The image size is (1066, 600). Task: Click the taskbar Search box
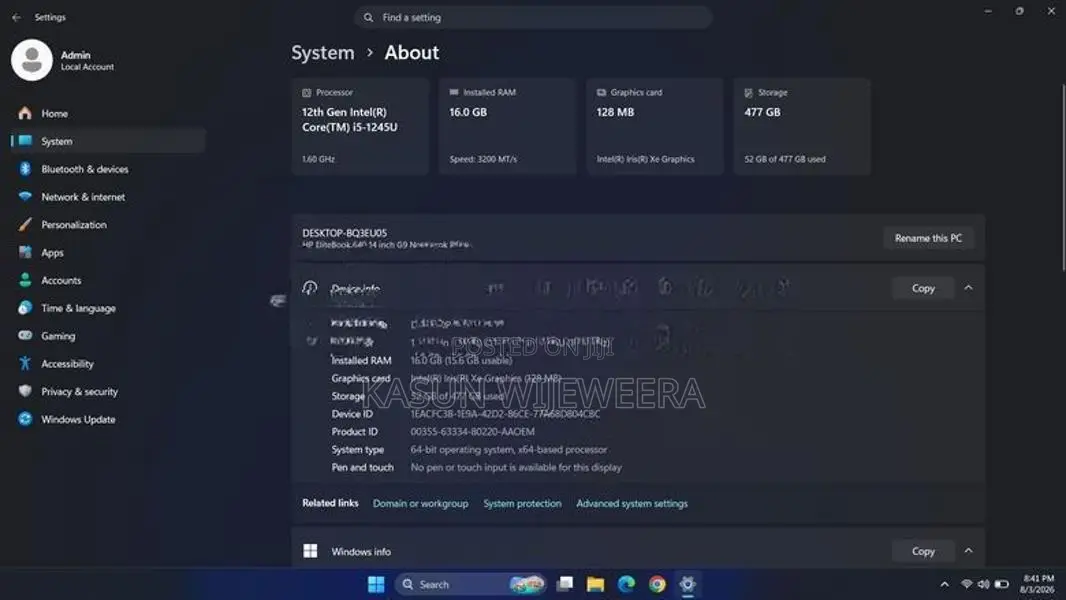(472, 584)
